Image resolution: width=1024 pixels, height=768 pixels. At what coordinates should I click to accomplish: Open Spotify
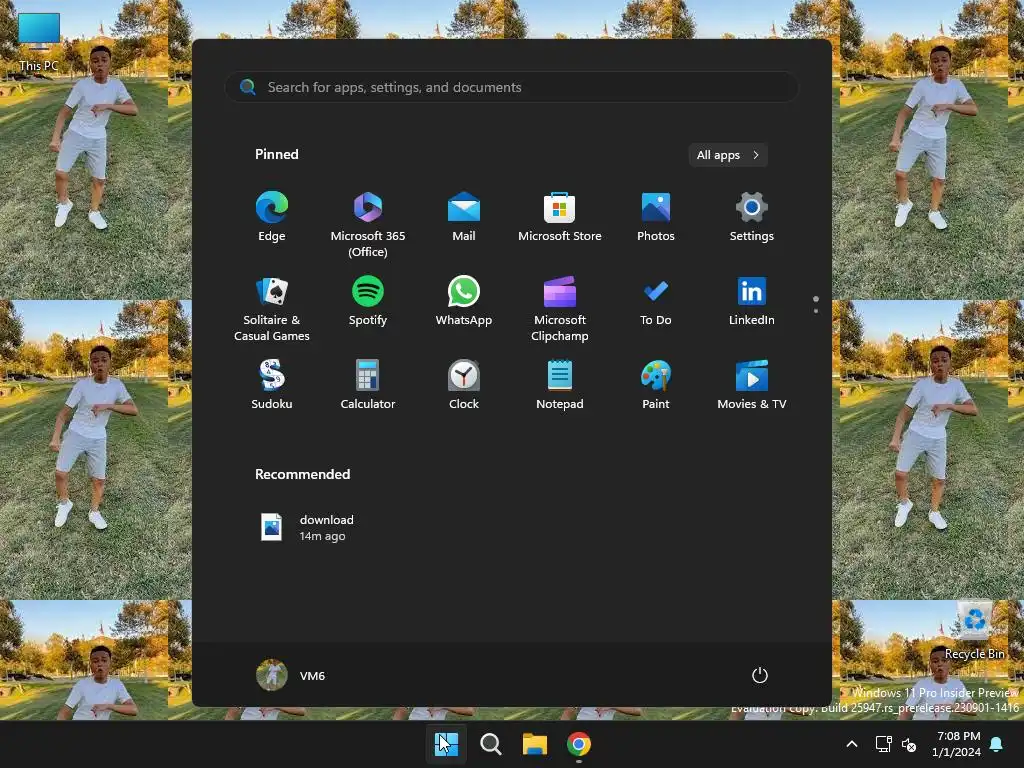pos(368,302)
